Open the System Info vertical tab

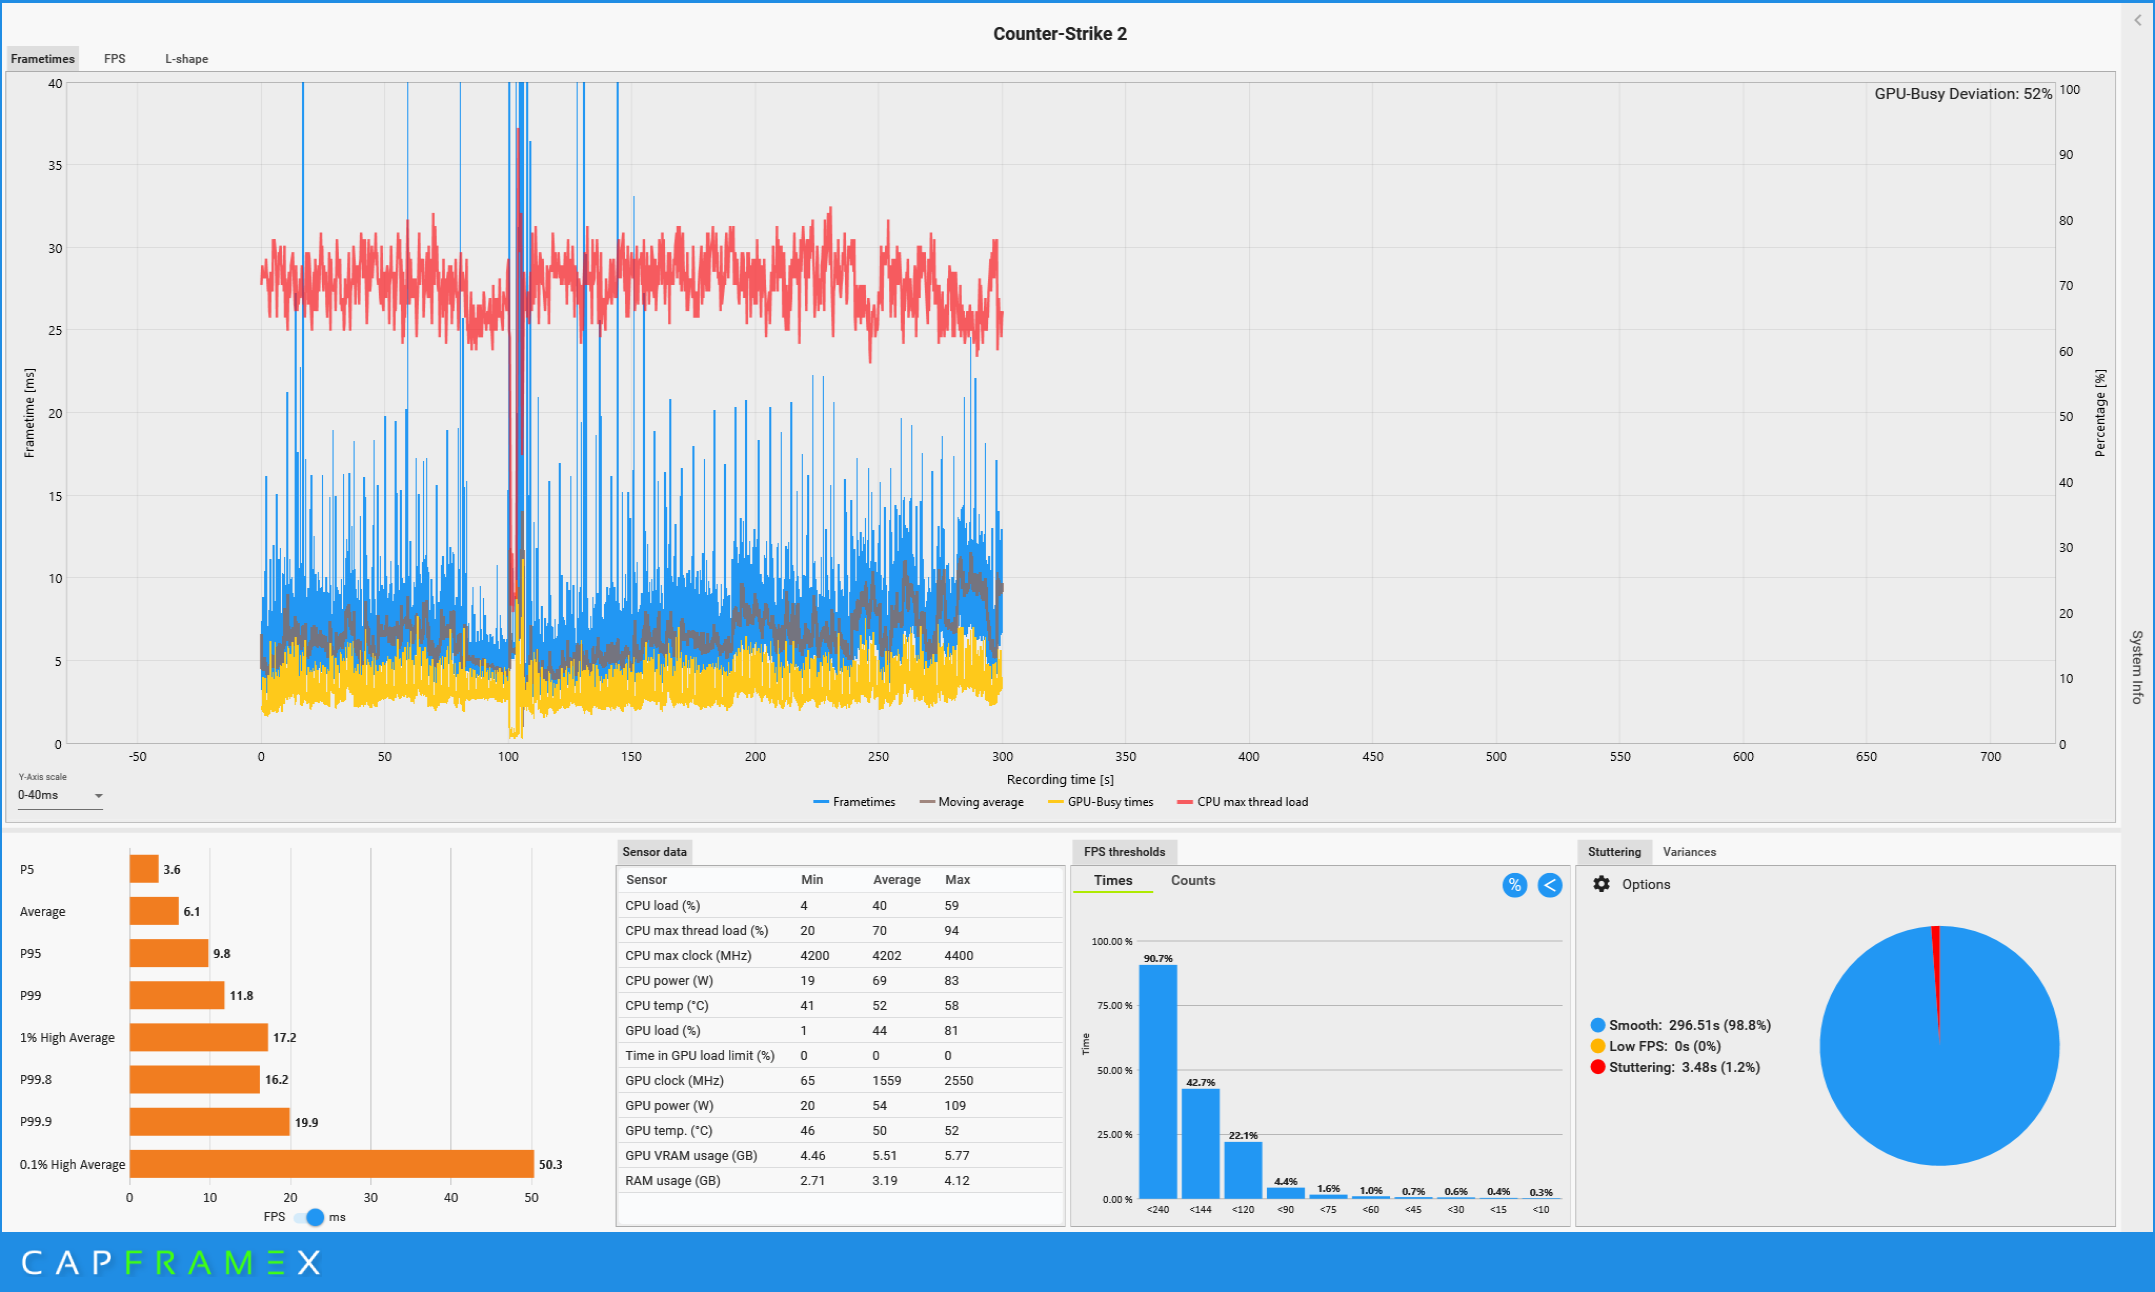pyautogui.click(x=2137, y=667)
